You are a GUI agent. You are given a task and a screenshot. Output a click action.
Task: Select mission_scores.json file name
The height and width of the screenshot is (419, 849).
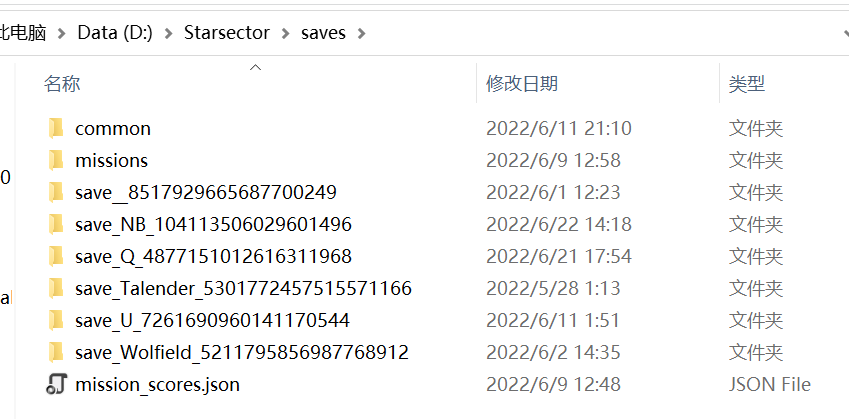click(157, 385)
